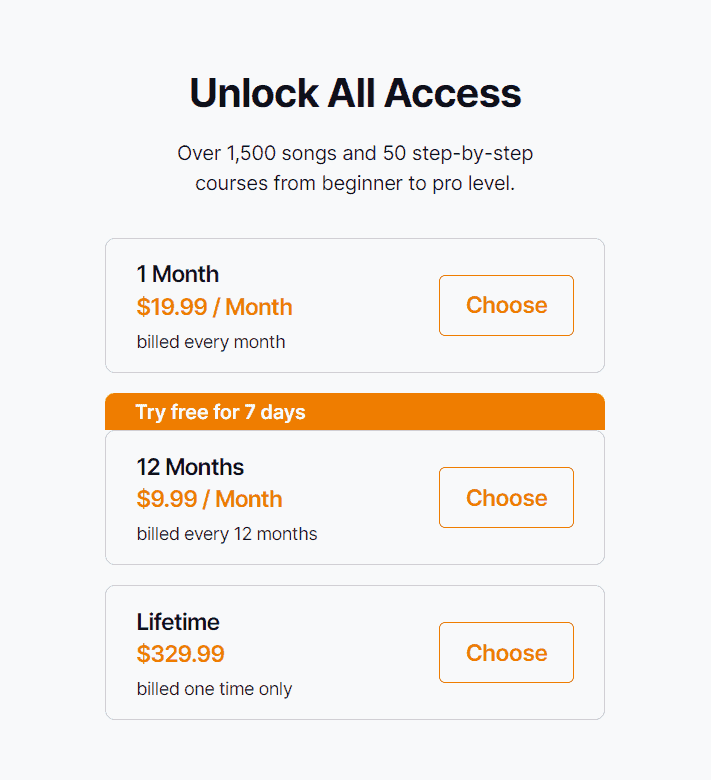Select the $19.99 / Month price text
Screen dimensions: 711x780
214,307
